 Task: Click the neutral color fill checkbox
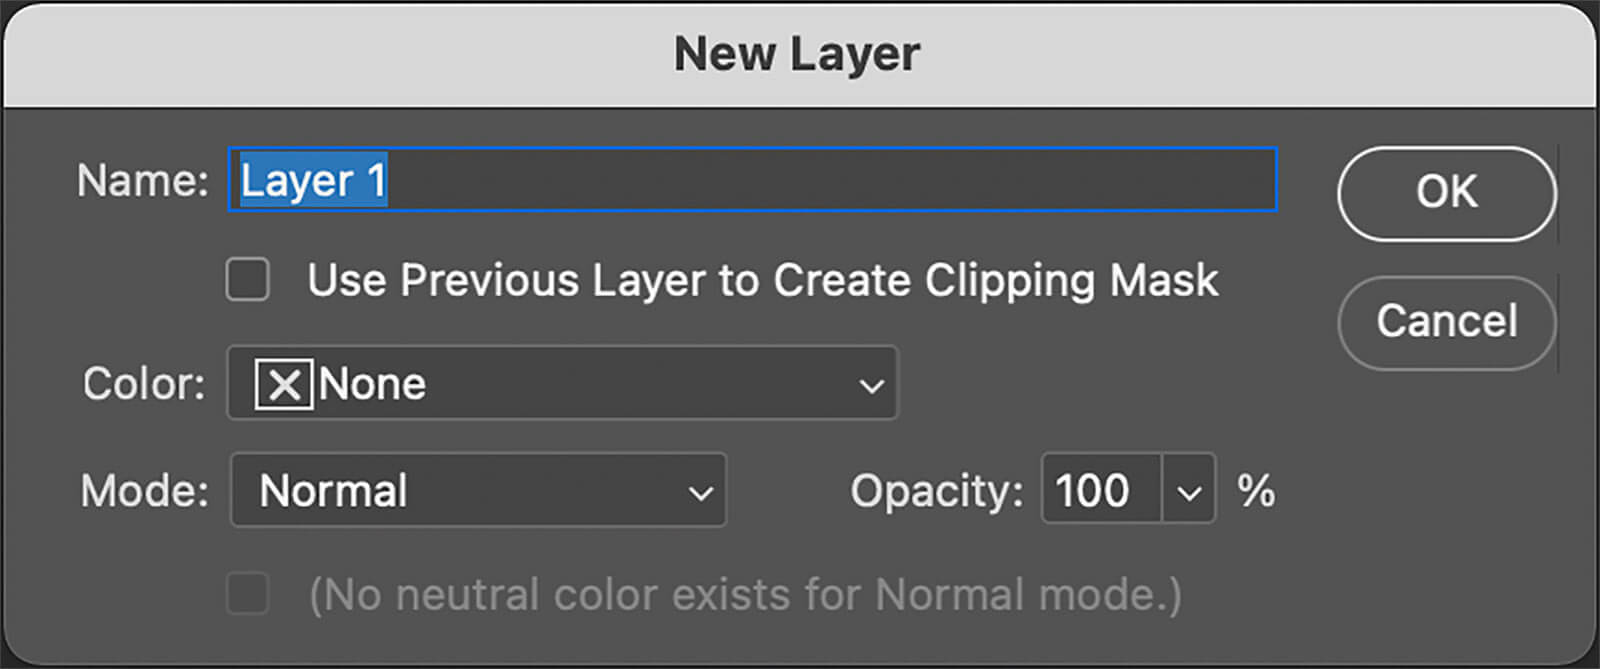click(x=248, y=594)
